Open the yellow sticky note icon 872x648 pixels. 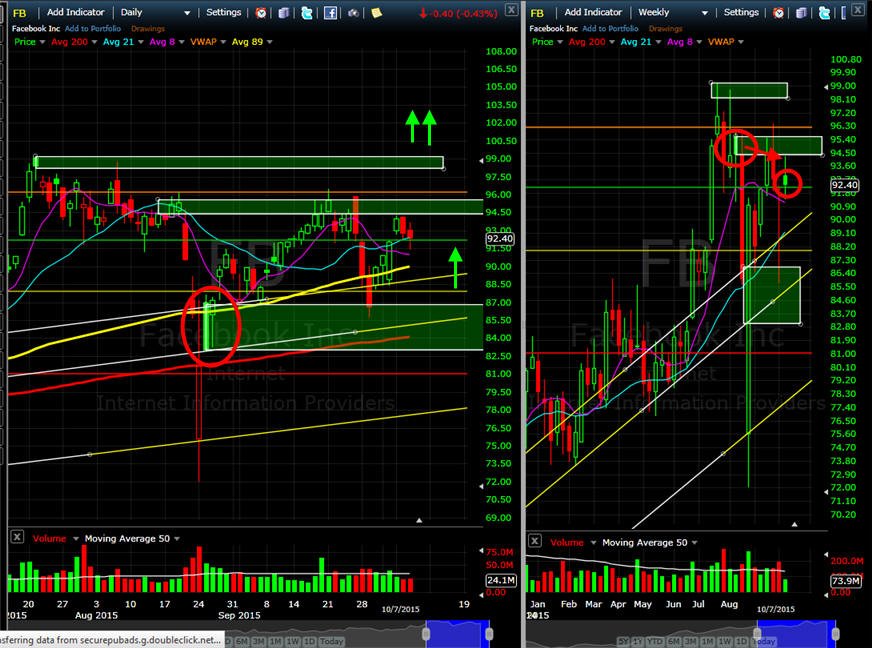tap(376, 12)
